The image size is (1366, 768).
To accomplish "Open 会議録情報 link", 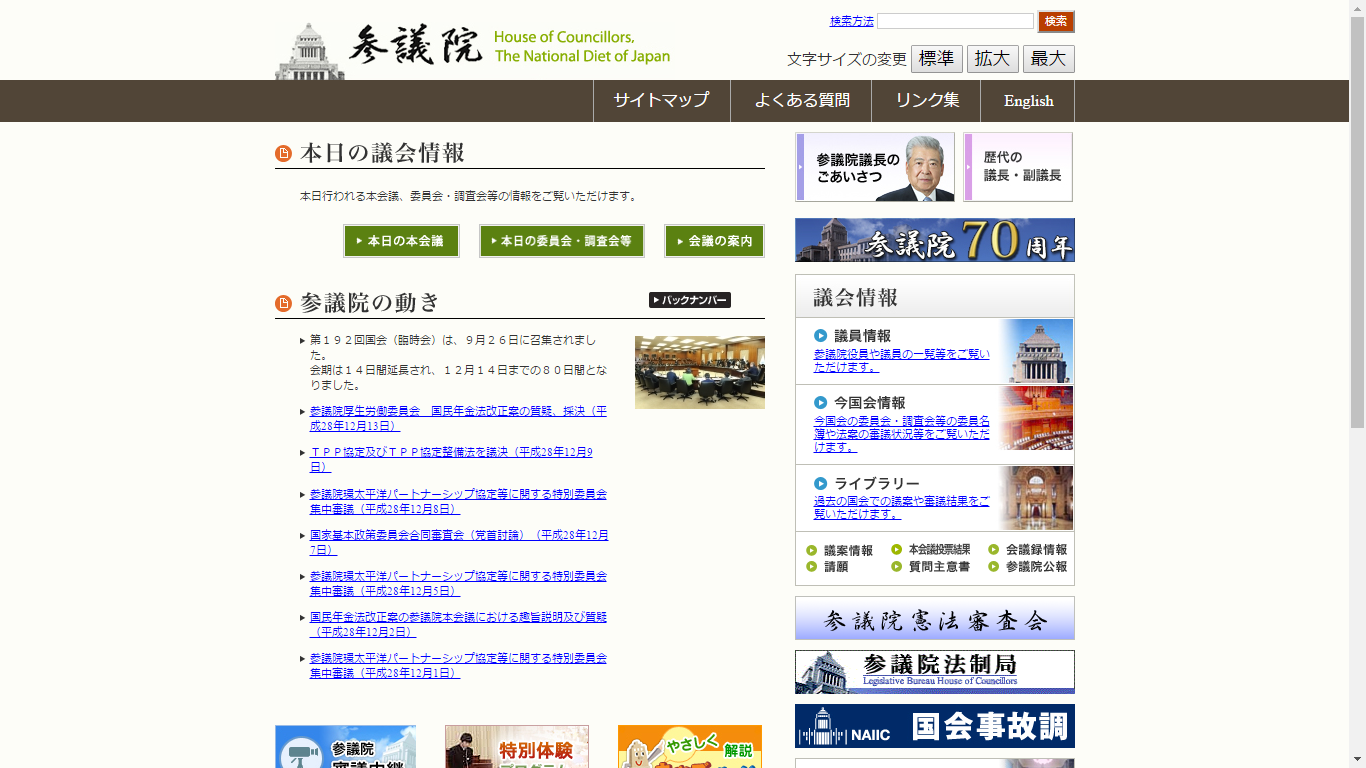I will (x=1036, y=549).
